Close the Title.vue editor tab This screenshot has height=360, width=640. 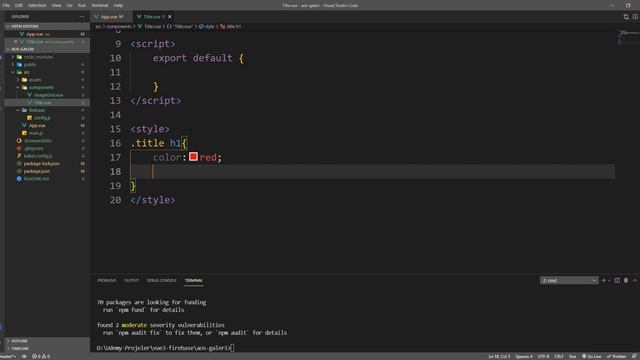tap(170, 17)
